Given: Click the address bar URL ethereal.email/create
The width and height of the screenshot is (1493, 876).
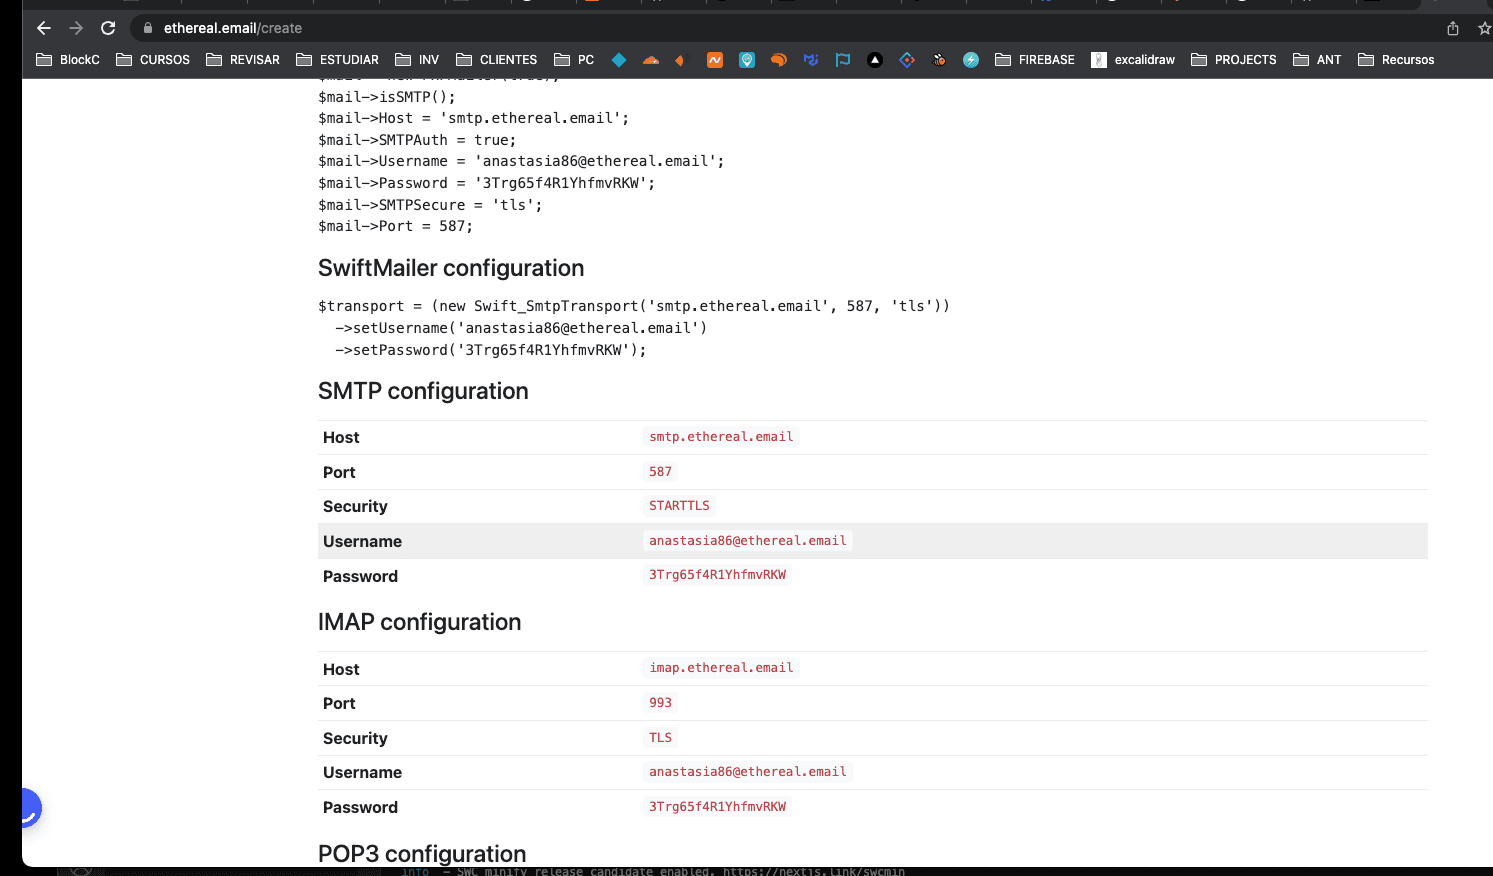Looking at the screenshot, I should click(233, 28).
